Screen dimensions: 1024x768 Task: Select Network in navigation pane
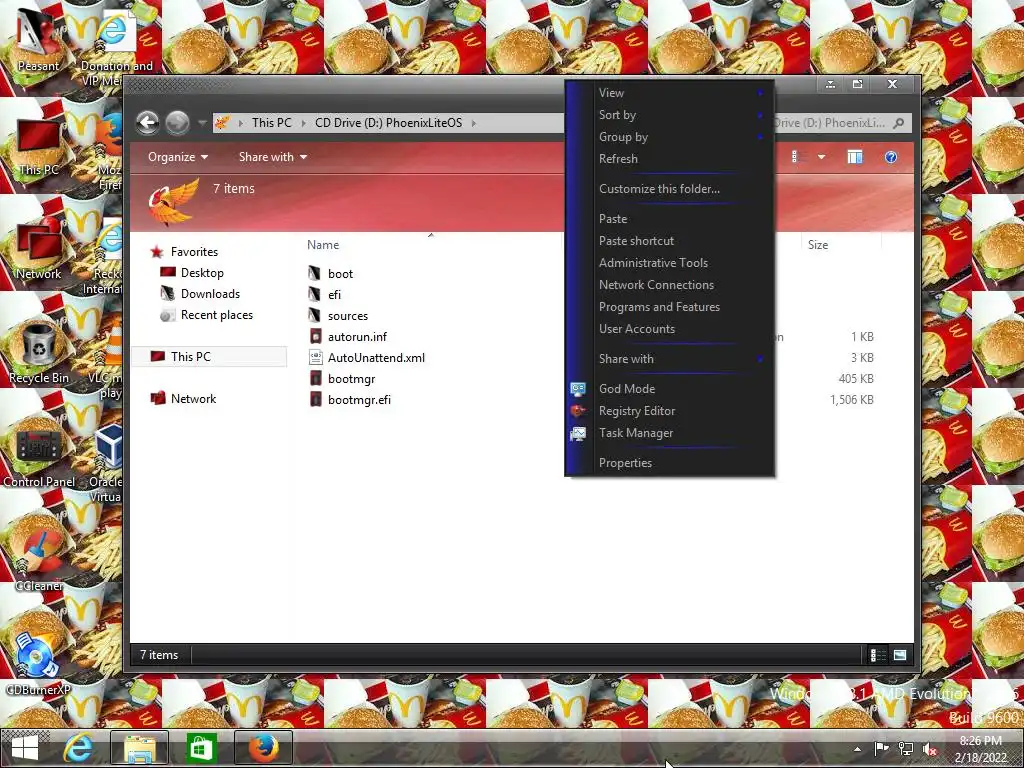193,398
